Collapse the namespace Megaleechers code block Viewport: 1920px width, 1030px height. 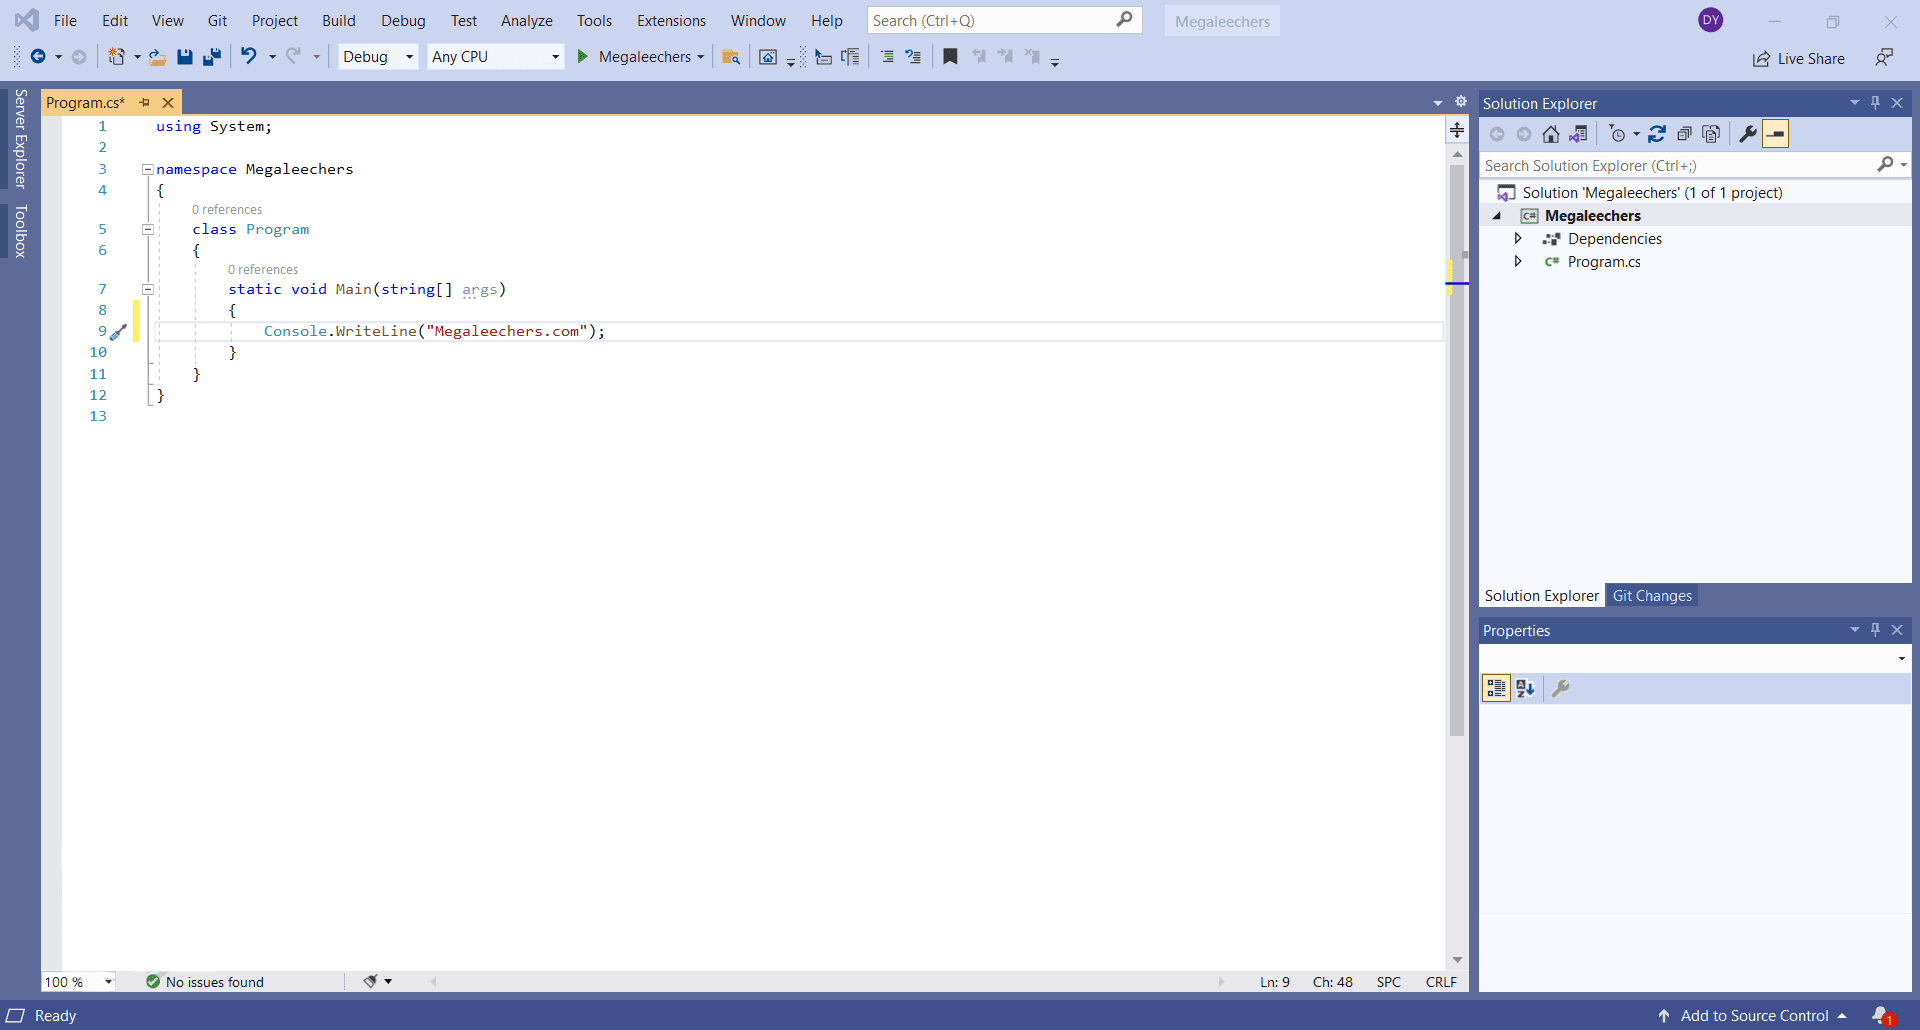[x=147, y=169]
